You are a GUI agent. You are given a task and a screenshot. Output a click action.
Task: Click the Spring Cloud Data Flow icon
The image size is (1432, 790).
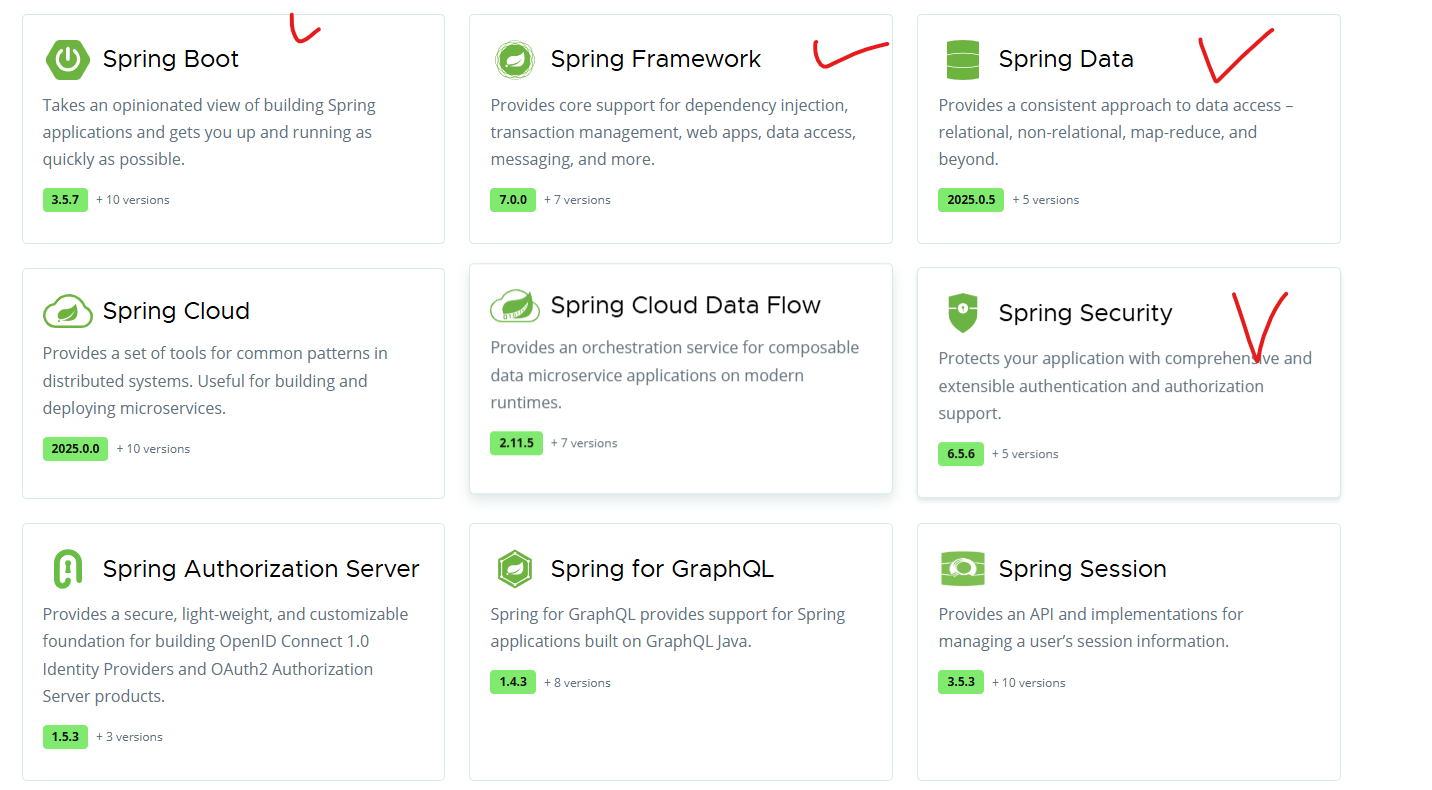pyautogui.click(x=515, y=305)
